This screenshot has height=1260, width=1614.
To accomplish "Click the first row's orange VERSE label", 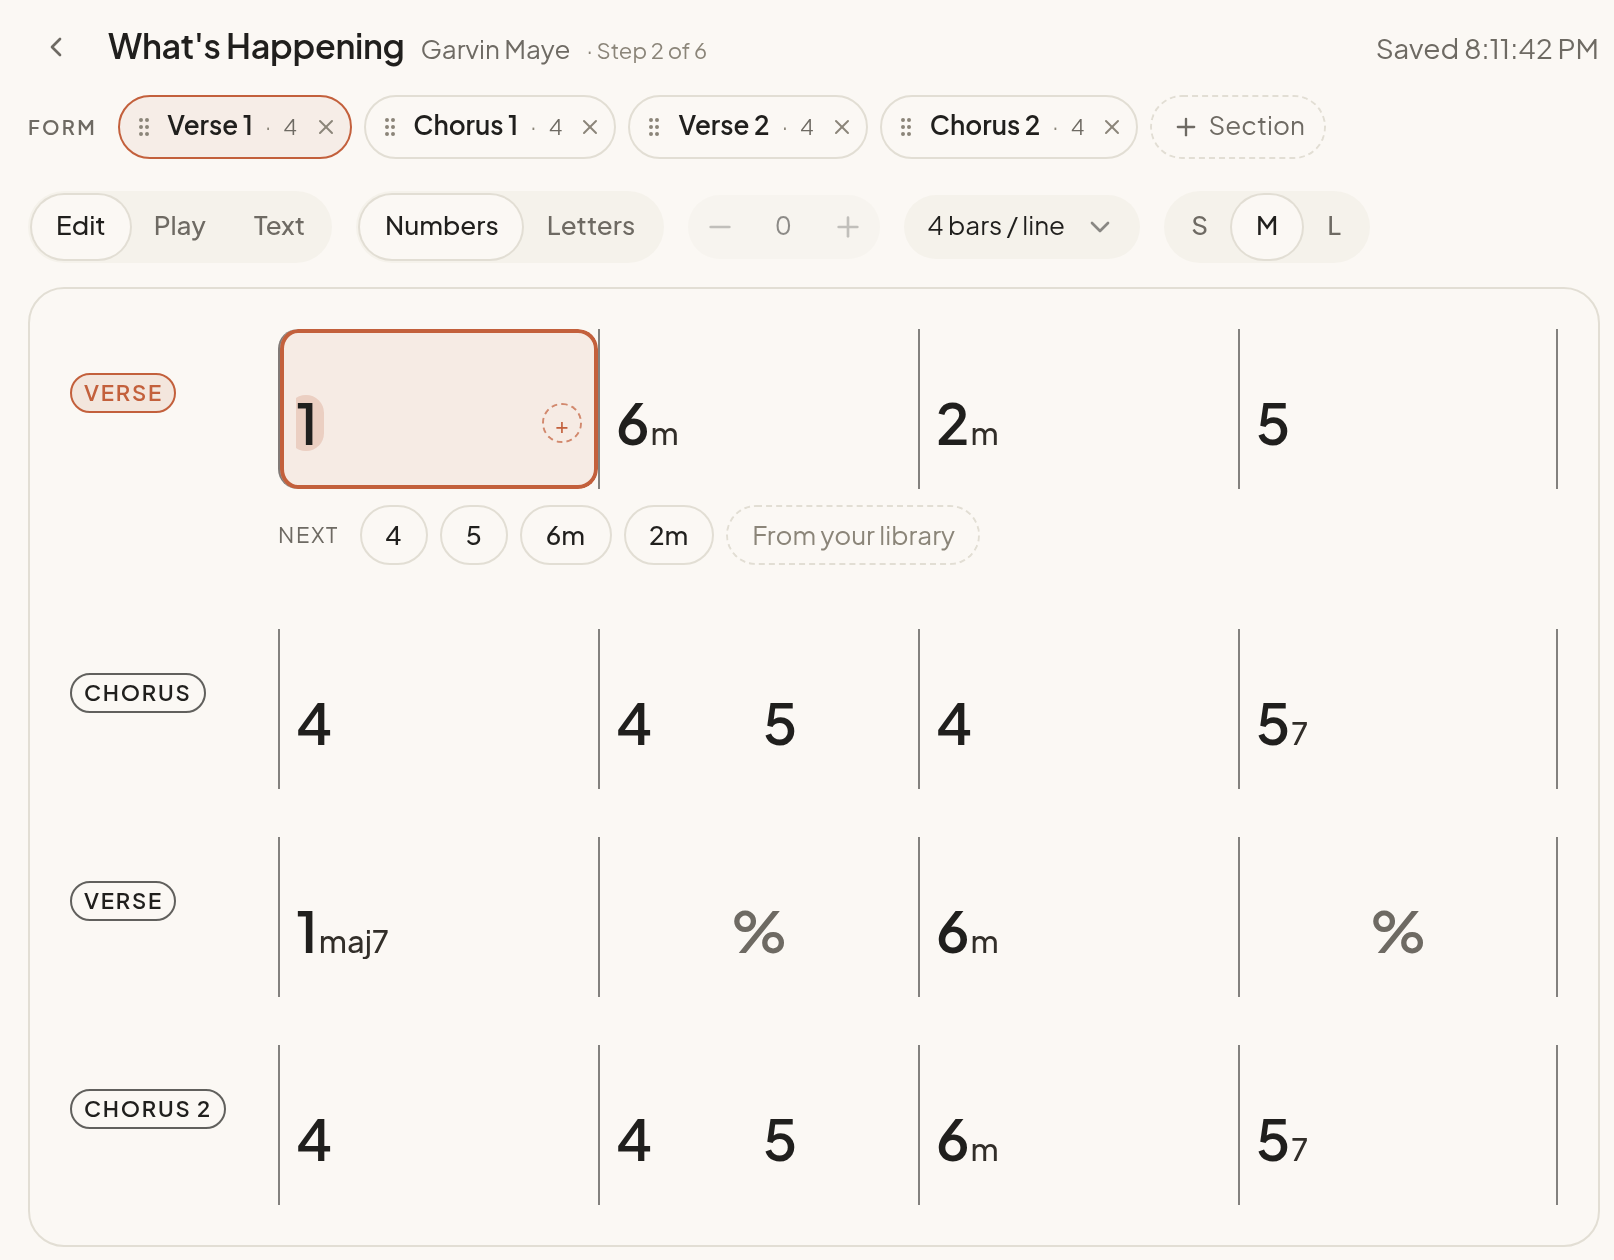I will click(123, 393).
